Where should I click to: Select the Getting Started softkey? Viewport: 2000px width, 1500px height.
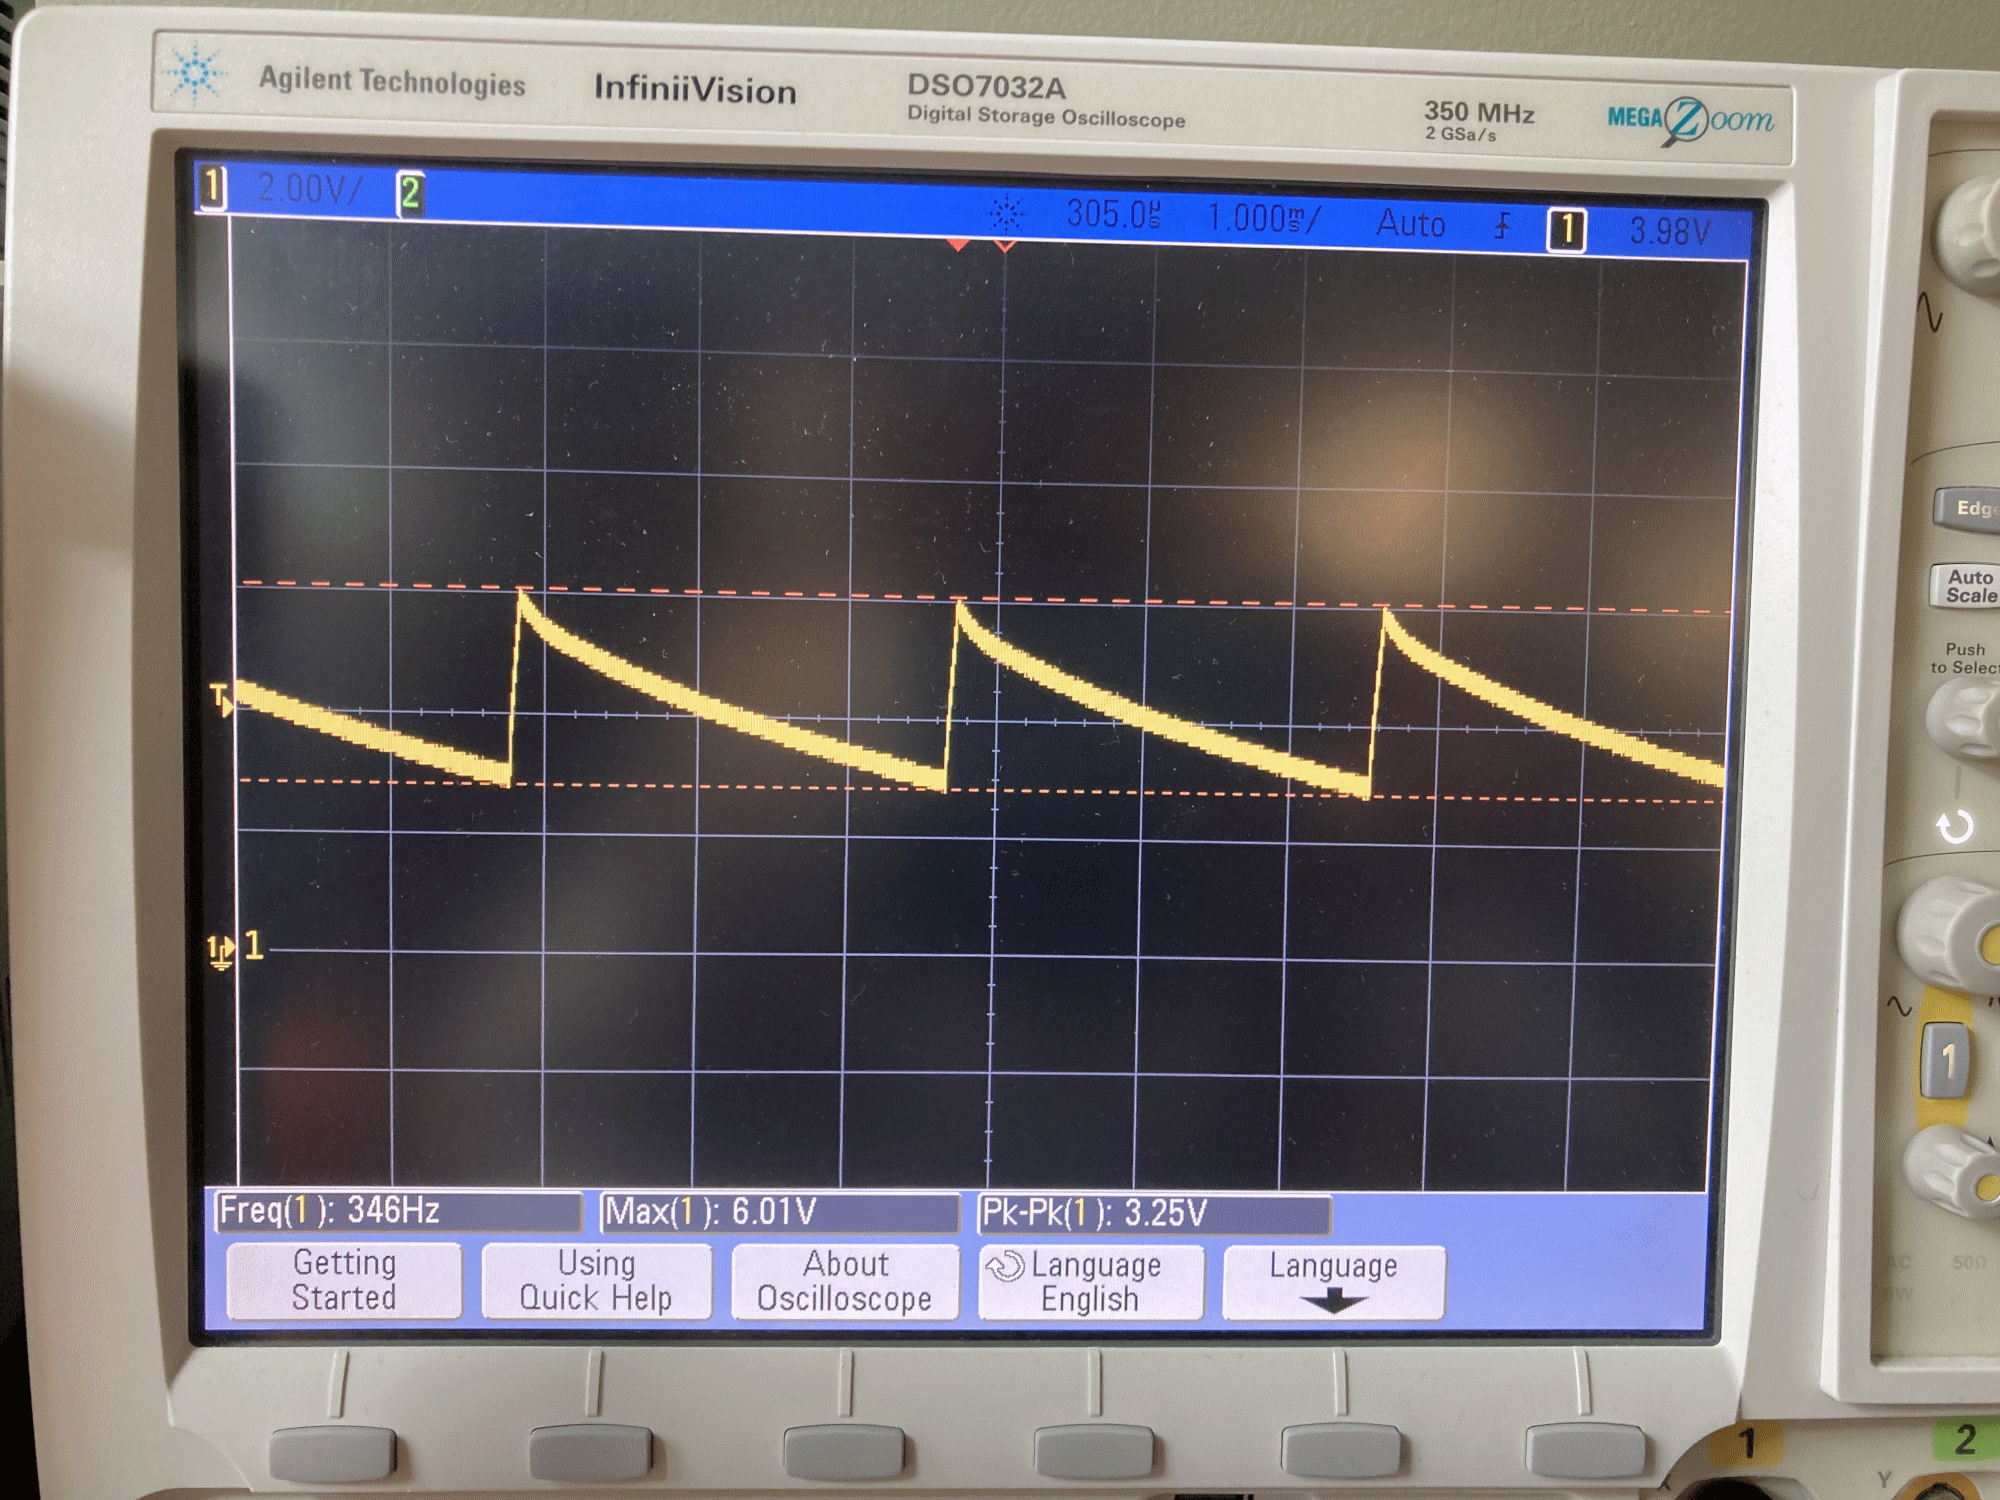click(x=344, y=1280)
